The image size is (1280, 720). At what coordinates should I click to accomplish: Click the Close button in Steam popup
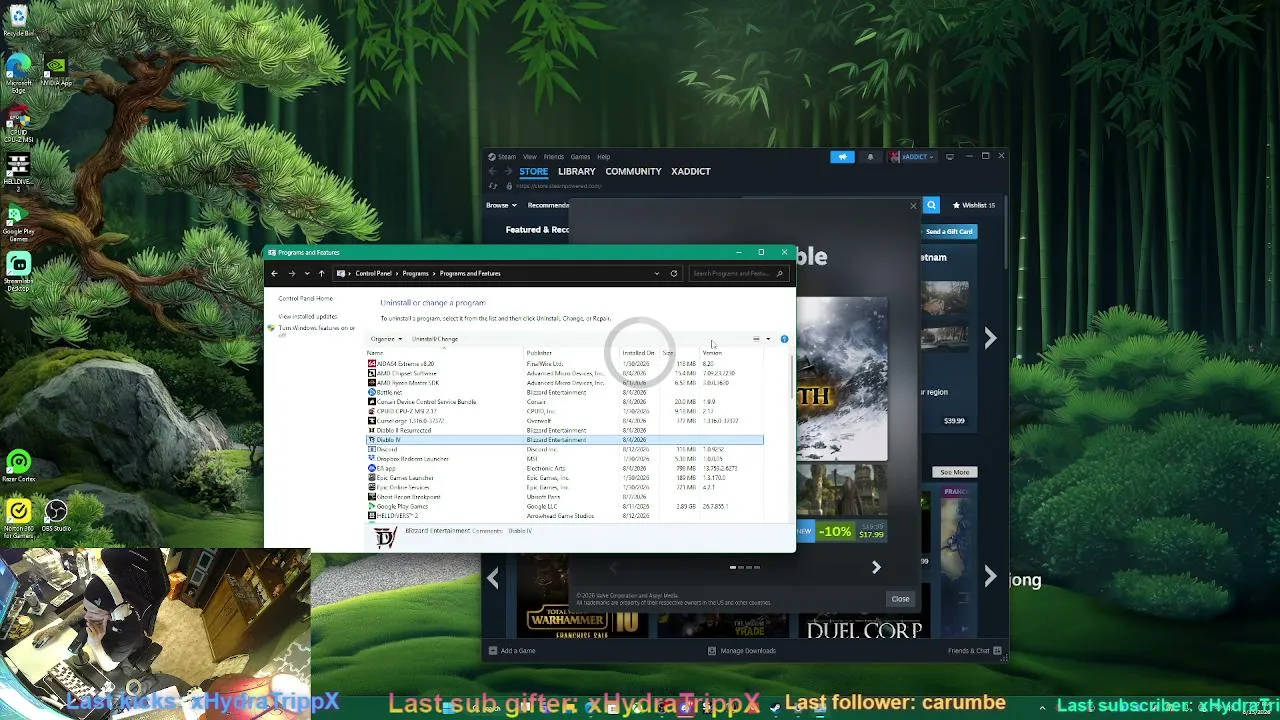[x=900, y=599]
